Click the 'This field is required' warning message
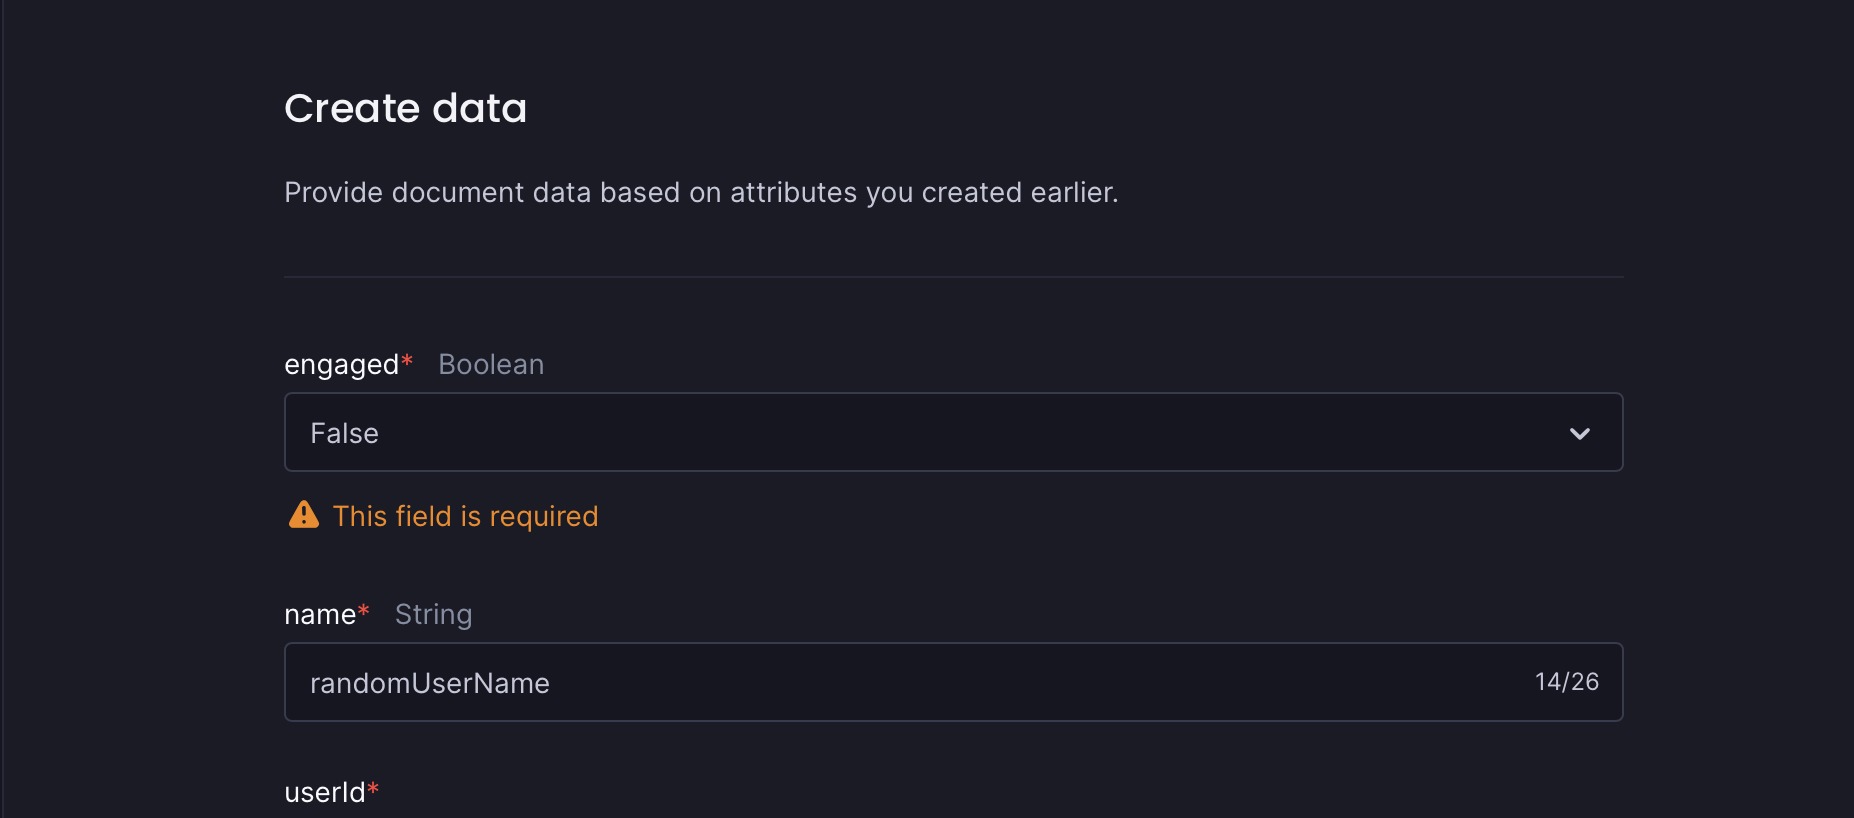Screen dimensions: 1854x818 point(465,516)
